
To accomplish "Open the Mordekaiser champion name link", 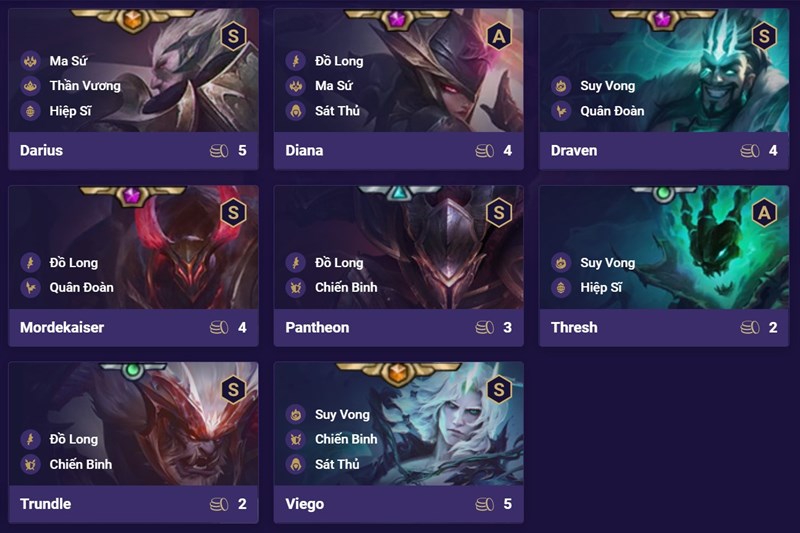I will 62,327.
